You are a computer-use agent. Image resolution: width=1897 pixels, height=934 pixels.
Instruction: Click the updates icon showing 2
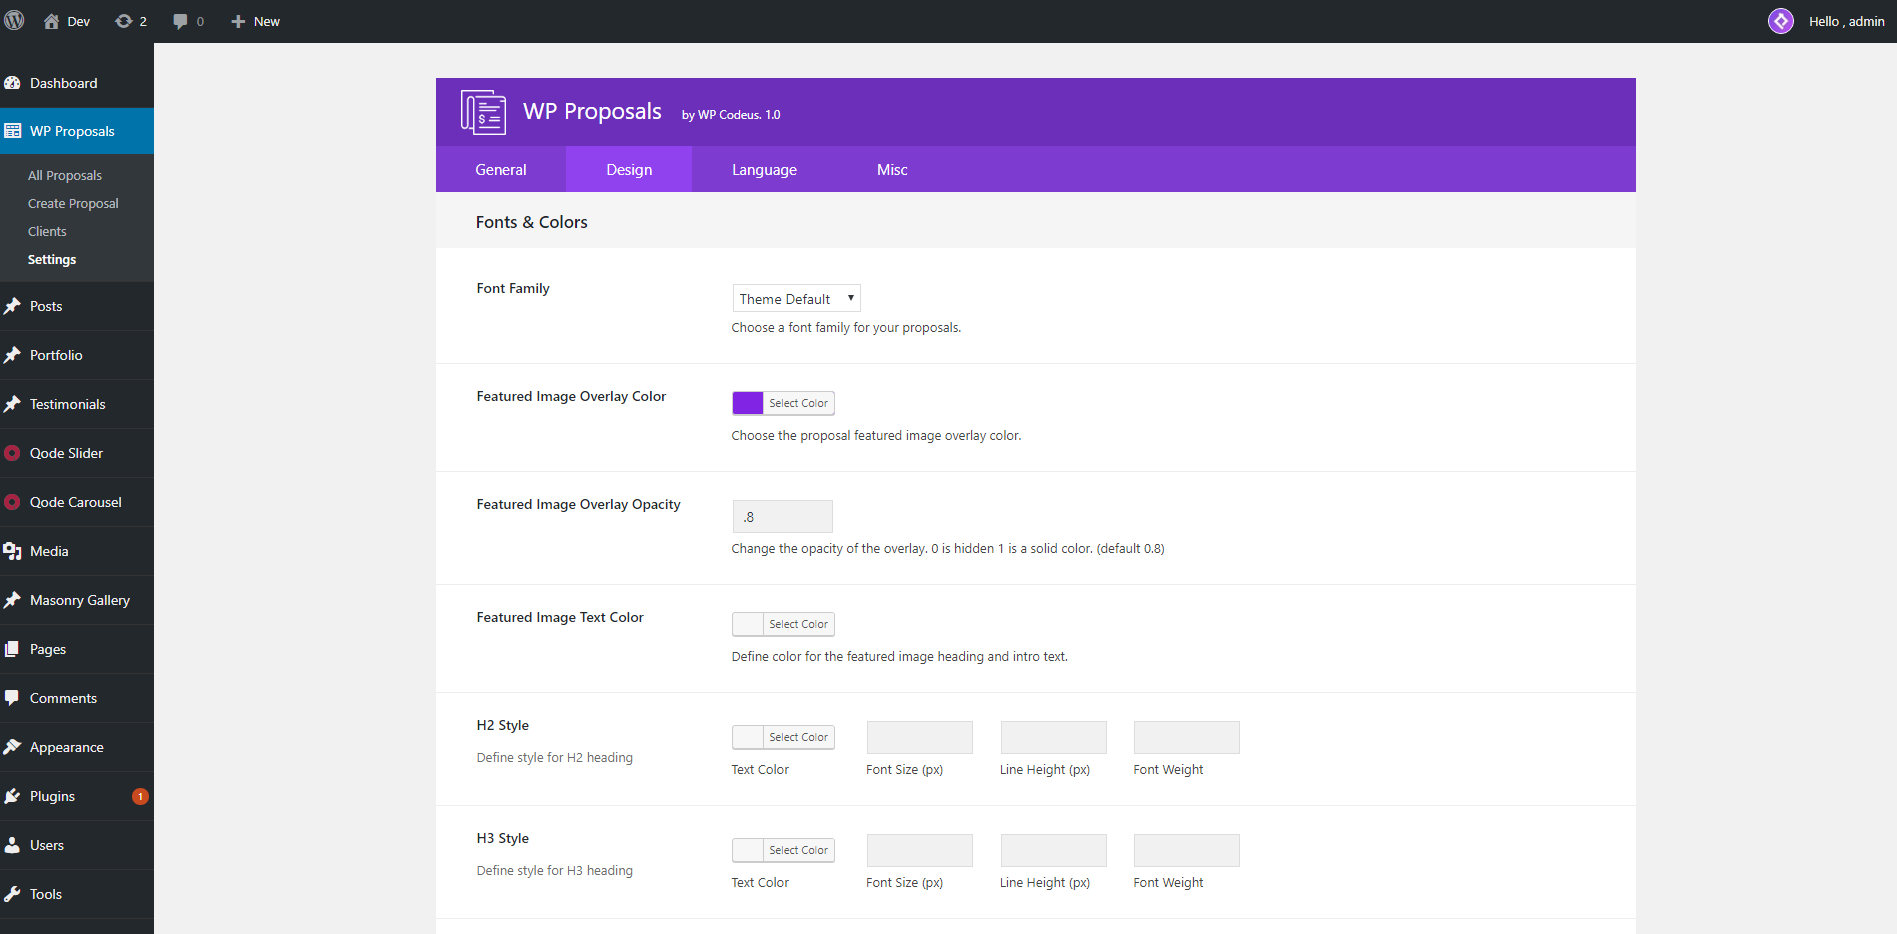[124, 21]
